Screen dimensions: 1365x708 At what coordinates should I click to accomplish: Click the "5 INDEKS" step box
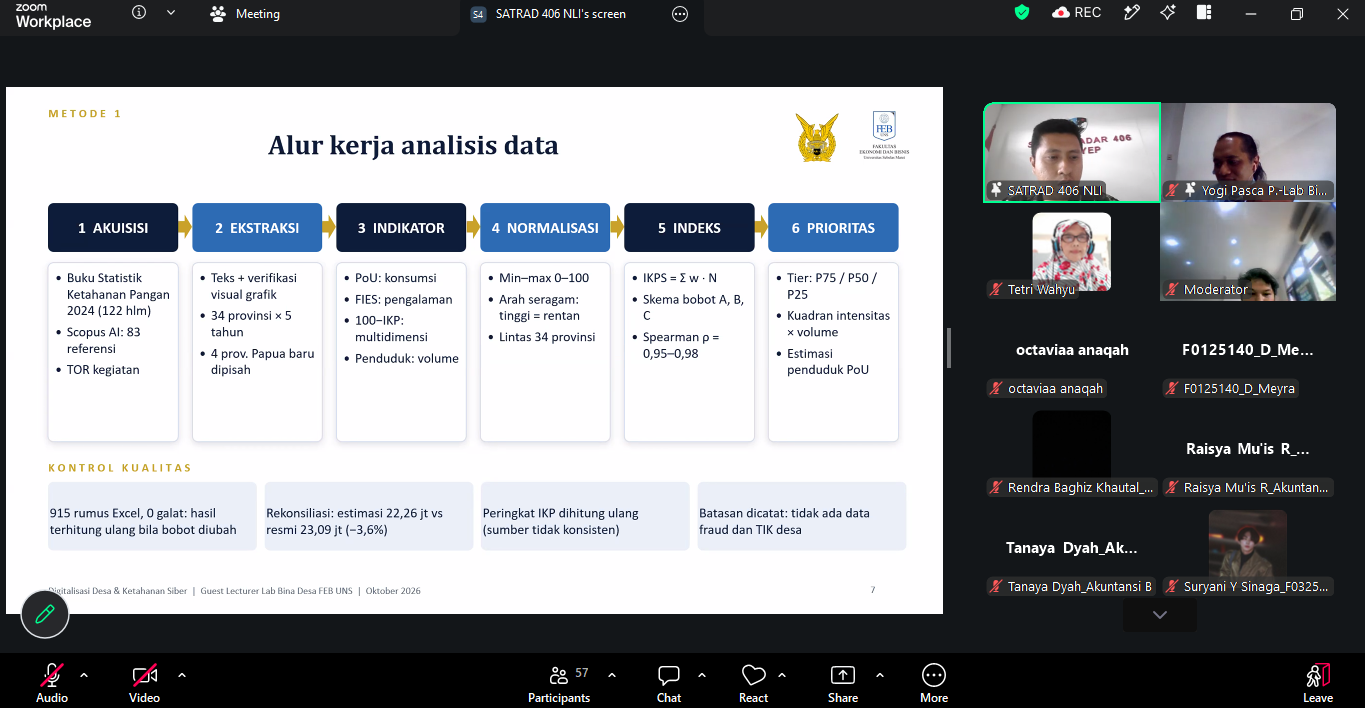pyautogui.click(x=689, y=227)
